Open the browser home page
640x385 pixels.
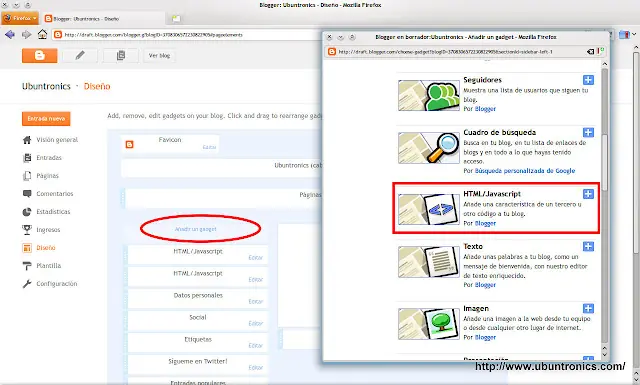[x=42, y=34]
